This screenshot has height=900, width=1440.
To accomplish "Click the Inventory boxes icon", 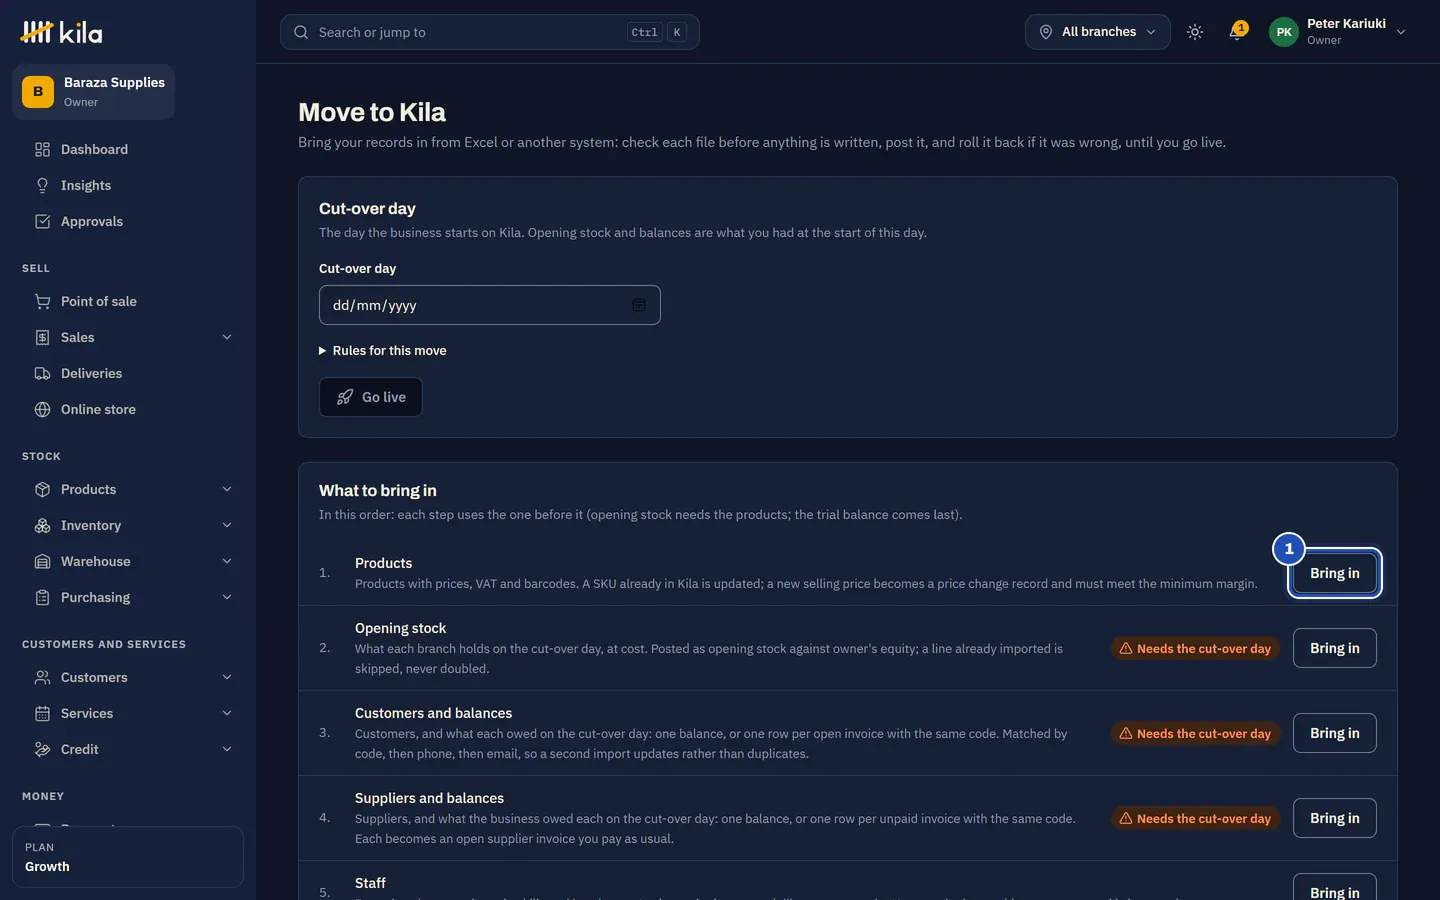I will point(42,525).
